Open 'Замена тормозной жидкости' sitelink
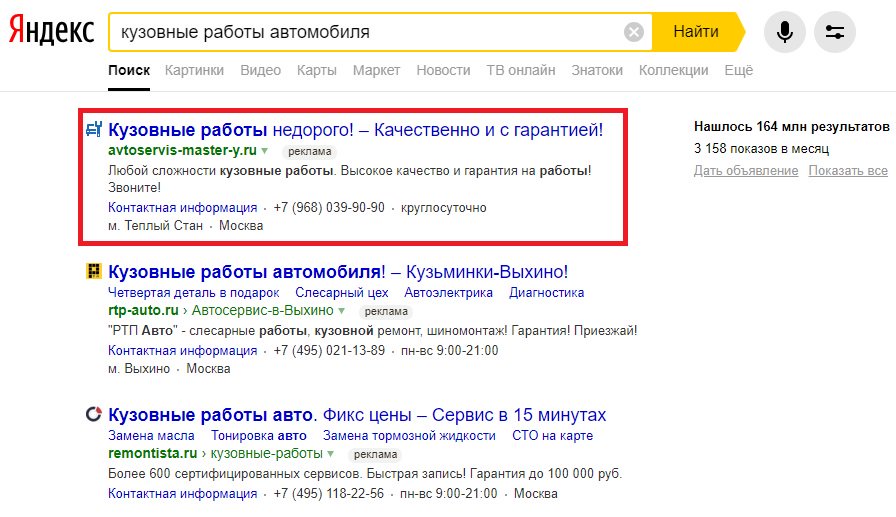The width and height of the screenshot is (896, 517). click(409, 435)
